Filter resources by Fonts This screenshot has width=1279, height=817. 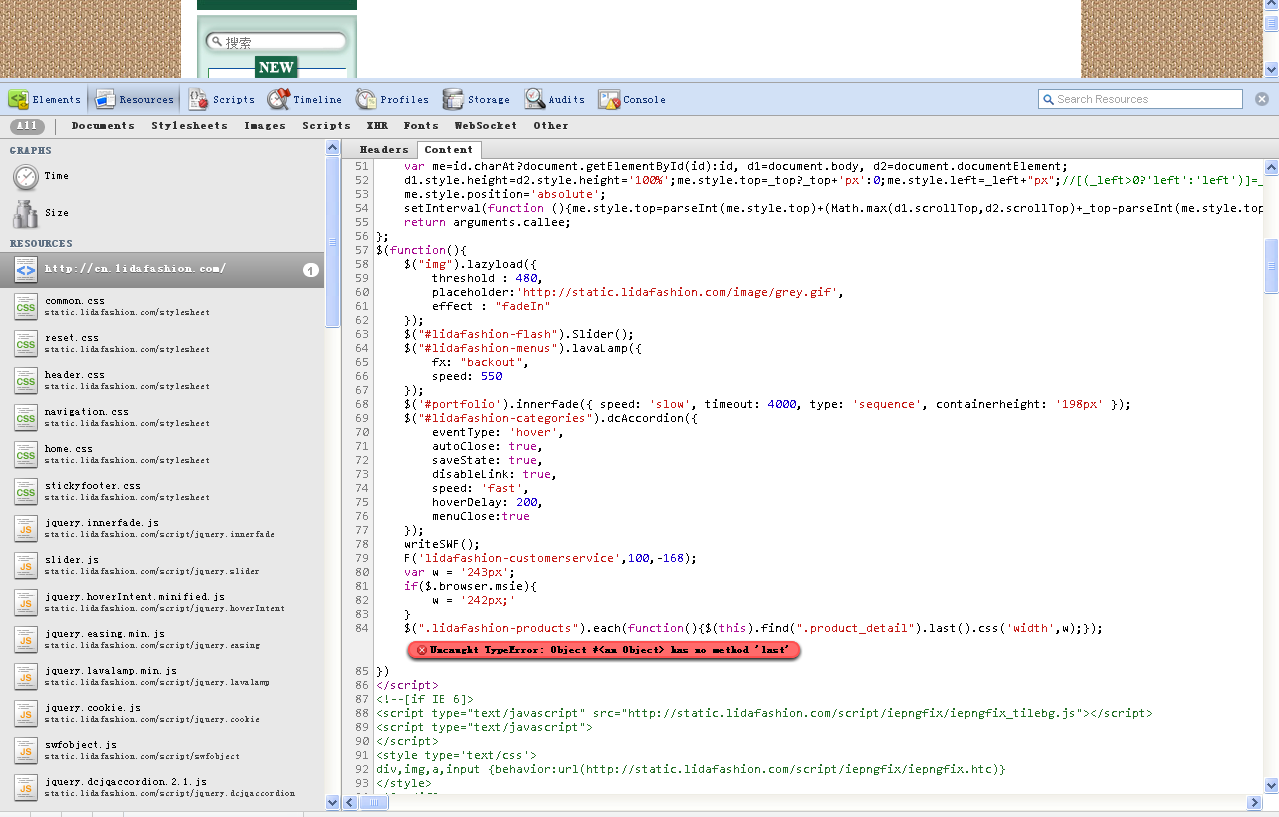click(421, 126)
